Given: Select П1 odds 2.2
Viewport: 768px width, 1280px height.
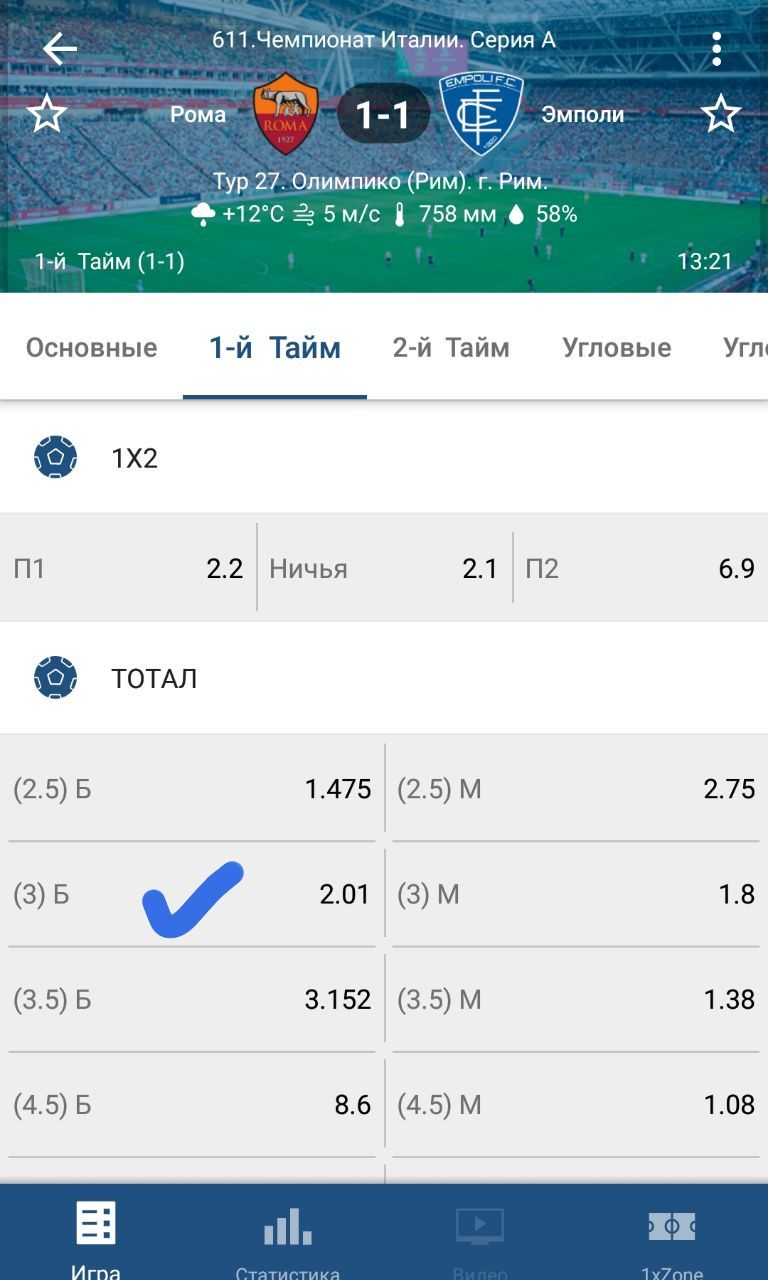Looking at the screenshot, I should click(128, 569).
